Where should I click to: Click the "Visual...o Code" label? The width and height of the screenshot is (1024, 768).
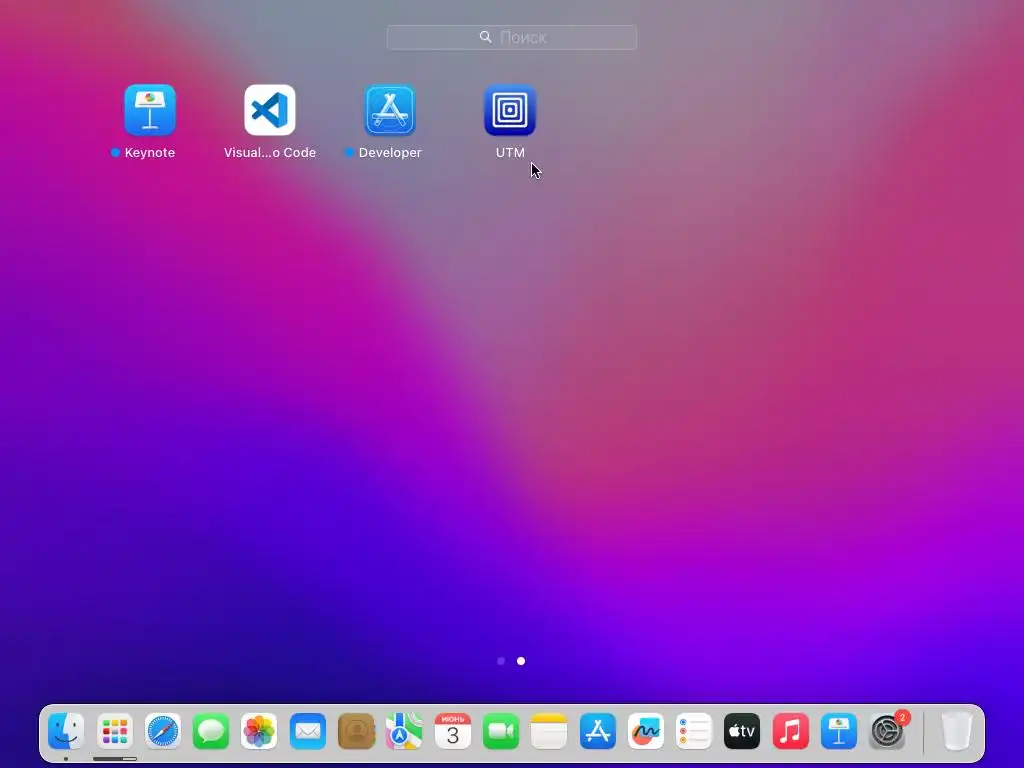(x=270, y=152)
